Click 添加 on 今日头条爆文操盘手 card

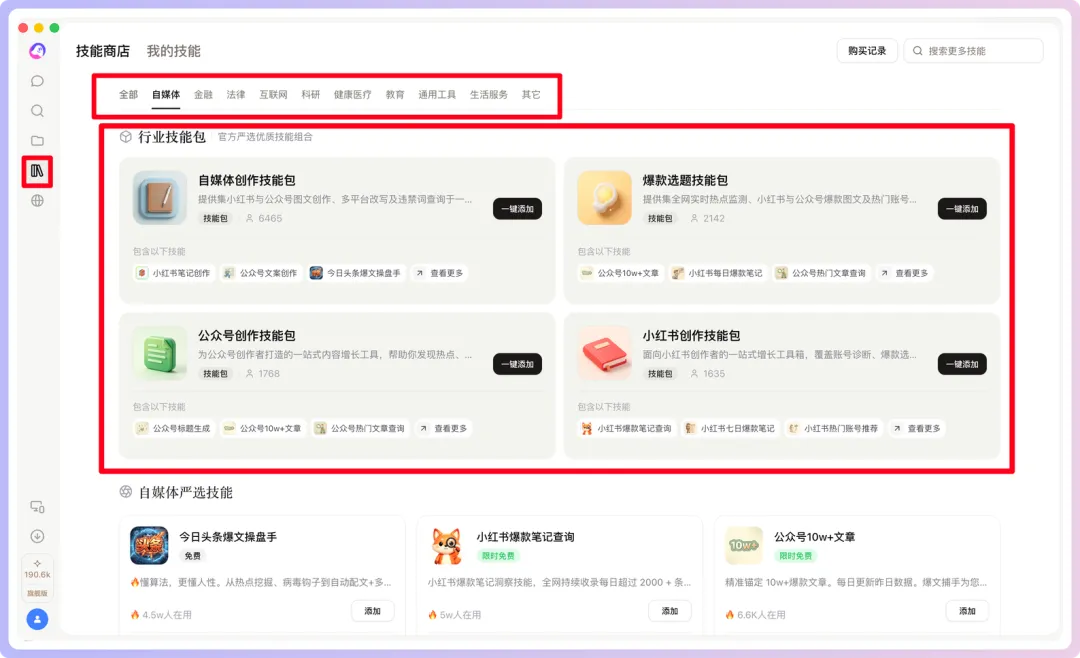point(373,611)
